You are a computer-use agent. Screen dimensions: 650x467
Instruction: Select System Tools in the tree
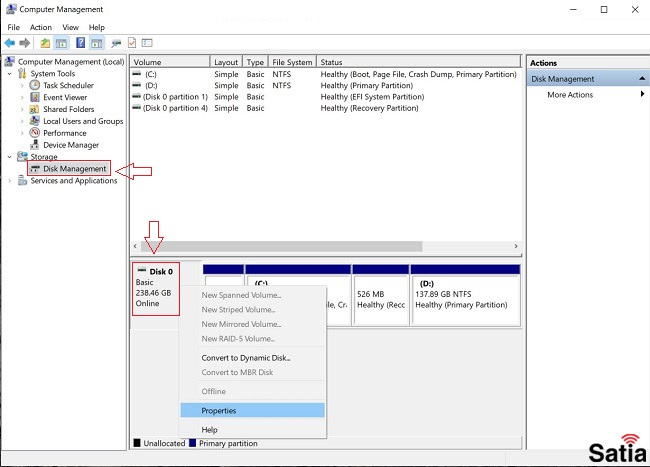(x=53, y=73)
